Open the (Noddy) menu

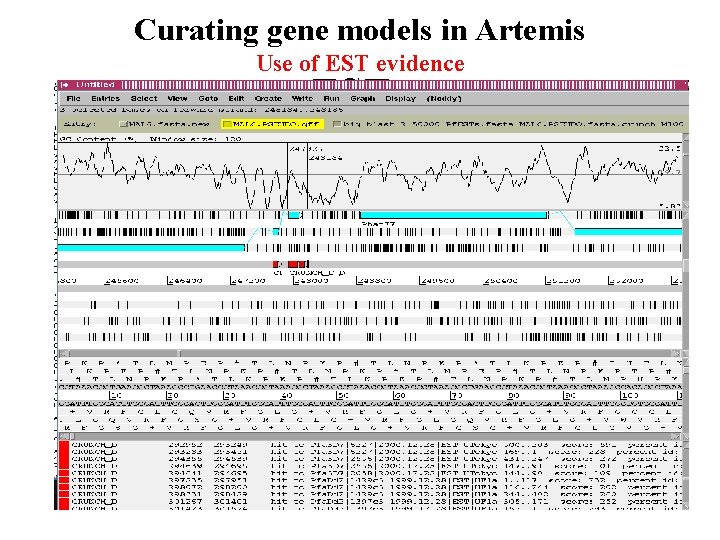point(444,98)
